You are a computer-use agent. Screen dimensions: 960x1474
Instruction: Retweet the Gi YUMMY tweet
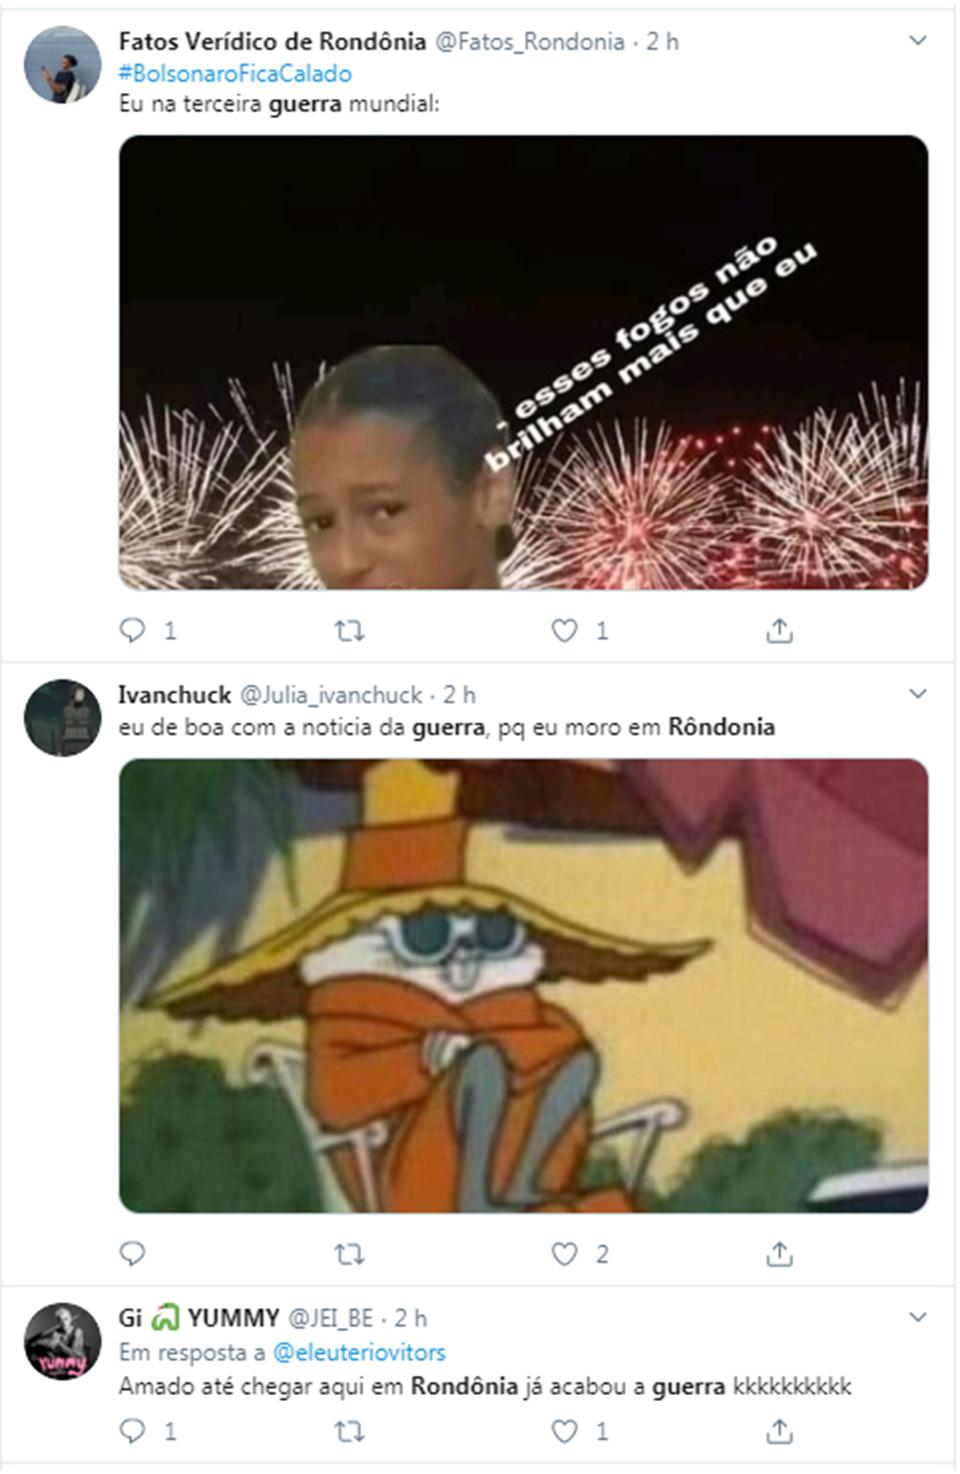point(349,1432)
